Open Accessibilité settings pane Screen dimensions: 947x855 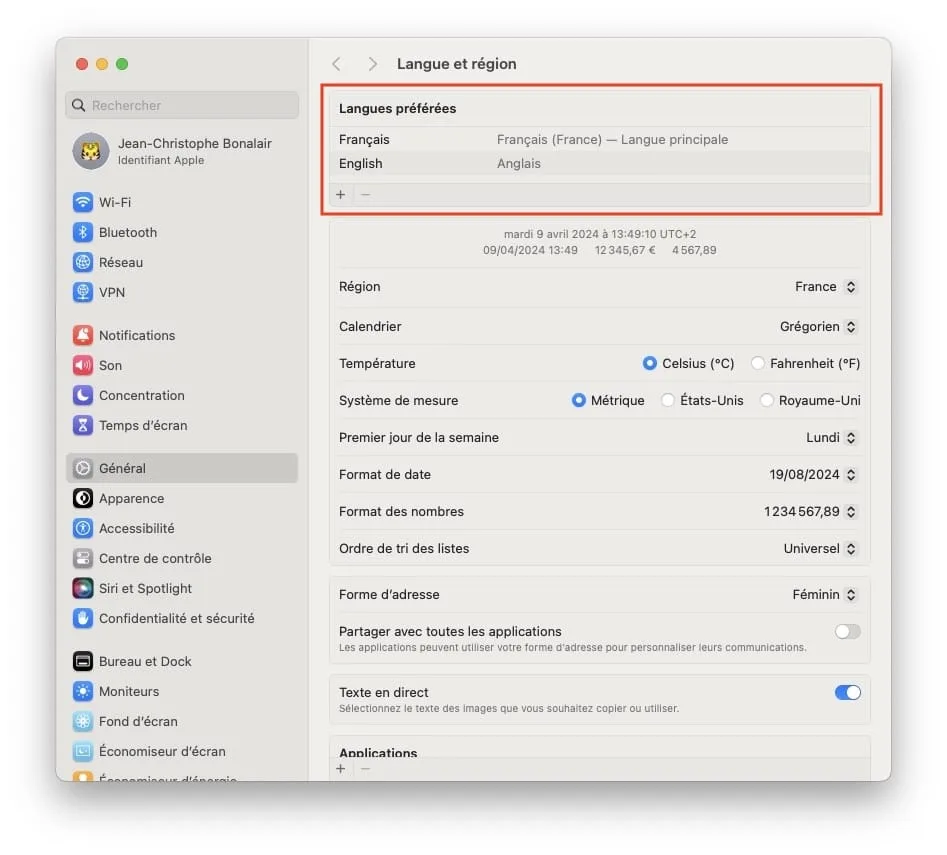coord(182,528)
